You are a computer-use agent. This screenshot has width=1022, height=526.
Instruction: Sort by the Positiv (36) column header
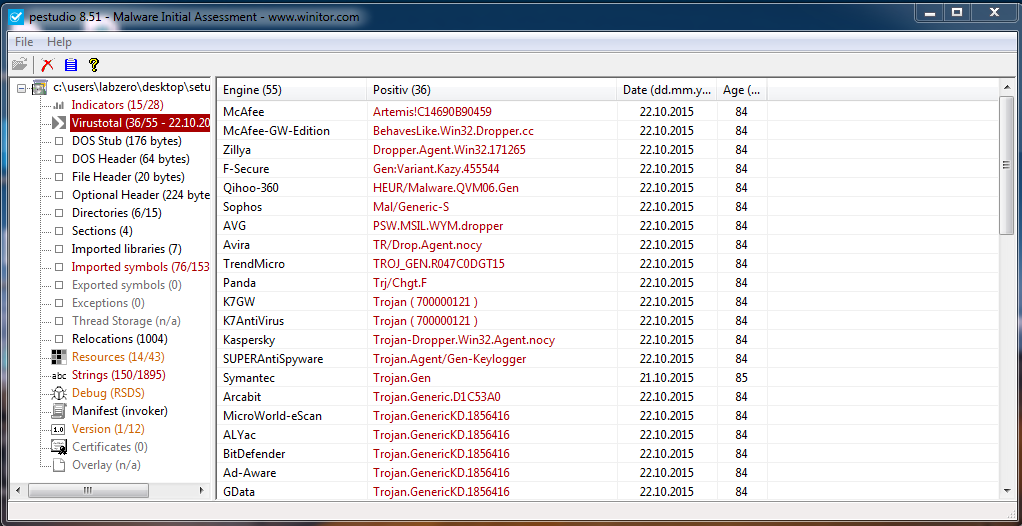492,90
